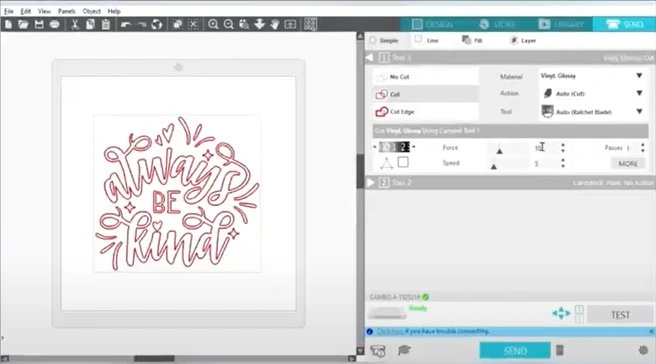
Task: Switch to the Line cut mode tab
Action: (427, 40)
